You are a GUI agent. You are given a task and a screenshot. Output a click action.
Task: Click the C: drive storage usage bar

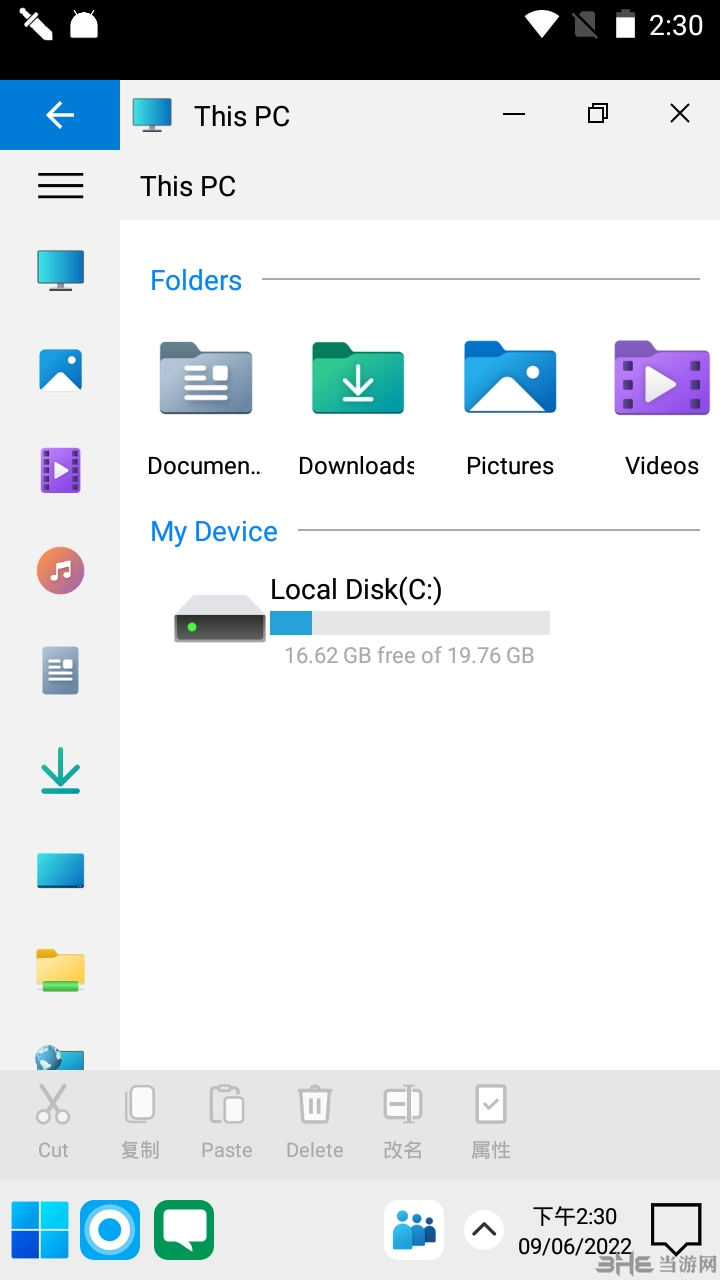tap(410, 623)
